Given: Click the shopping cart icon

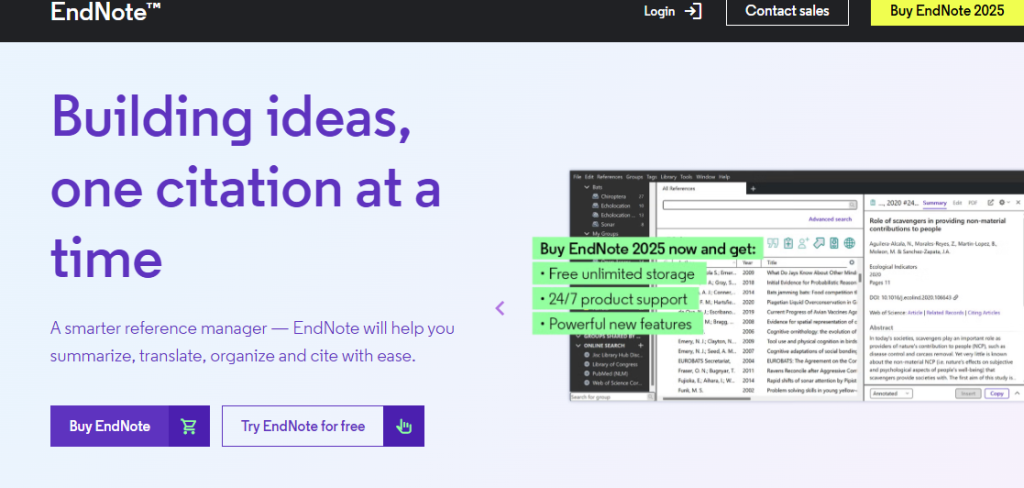Looking at the screenshot, I should pyautogui.click(x=189, y=427).
